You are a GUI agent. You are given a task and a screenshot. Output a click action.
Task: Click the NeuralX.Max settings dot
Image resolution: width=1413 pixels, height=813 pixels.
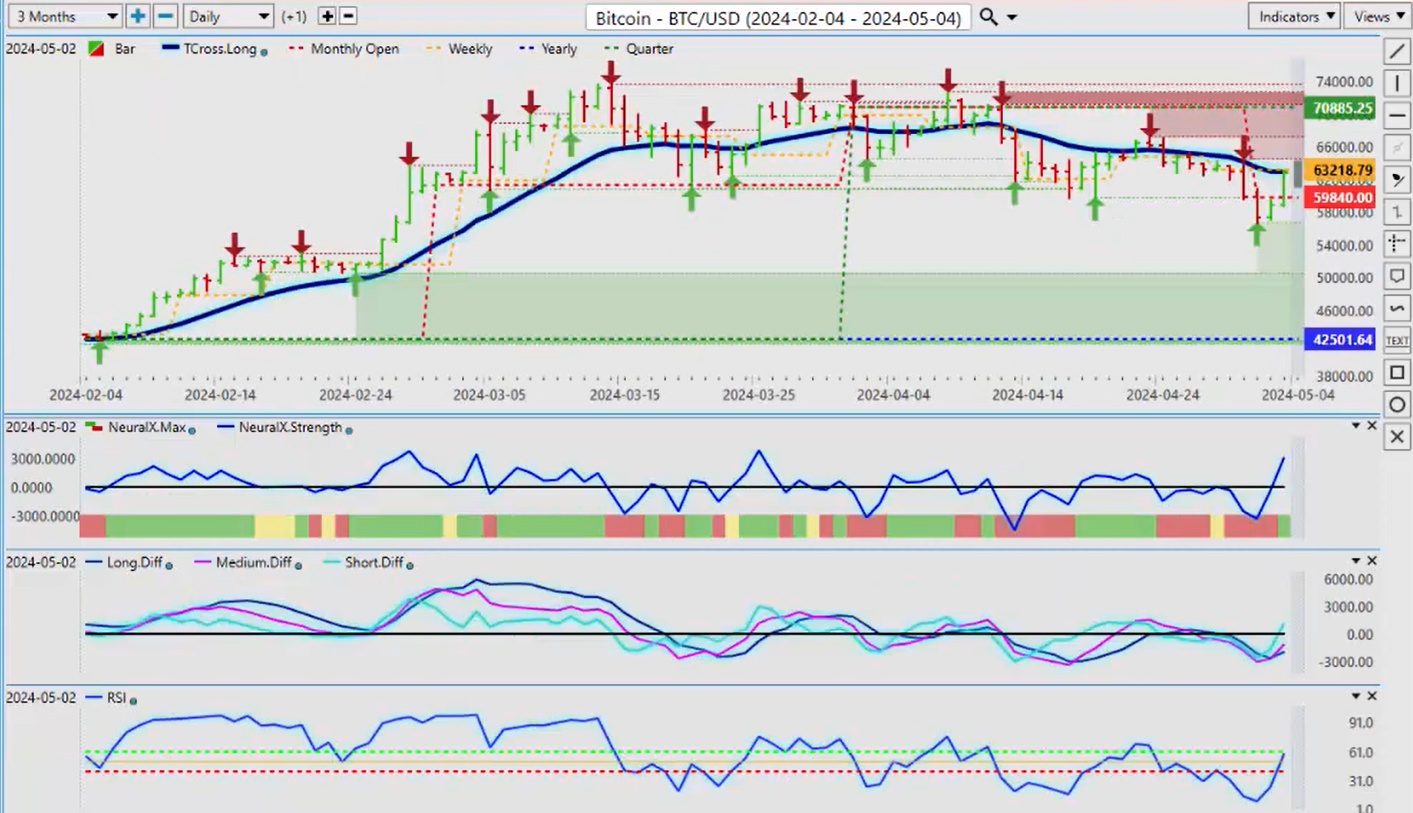tap(191, 429)
